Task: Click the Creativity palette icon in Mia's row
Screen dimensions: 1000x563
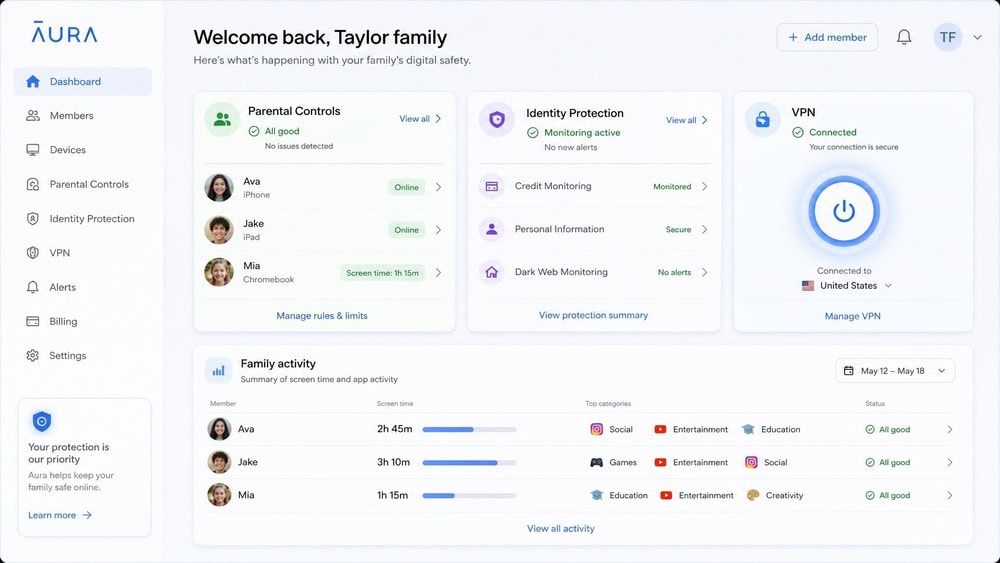Action: 753,495
